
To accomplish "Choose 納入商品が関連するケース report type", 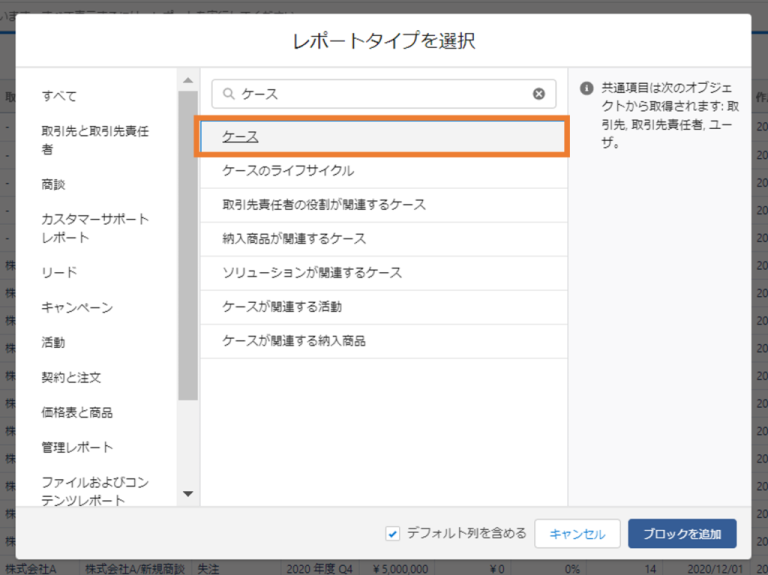I will [x=294, y=239].
